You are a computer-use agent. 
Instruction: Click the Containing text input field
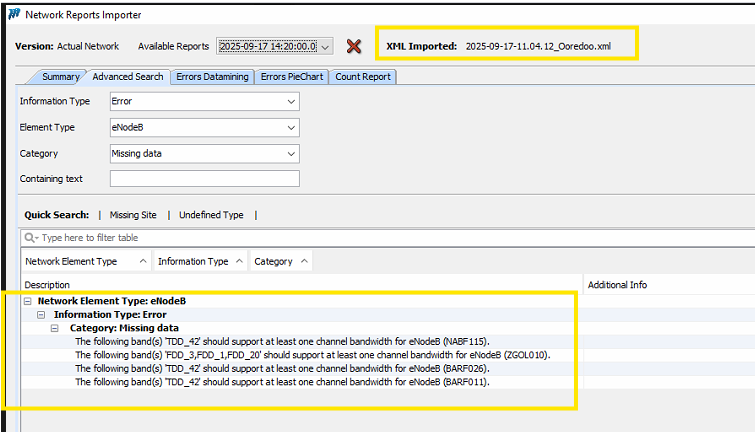tap(204, 179)
